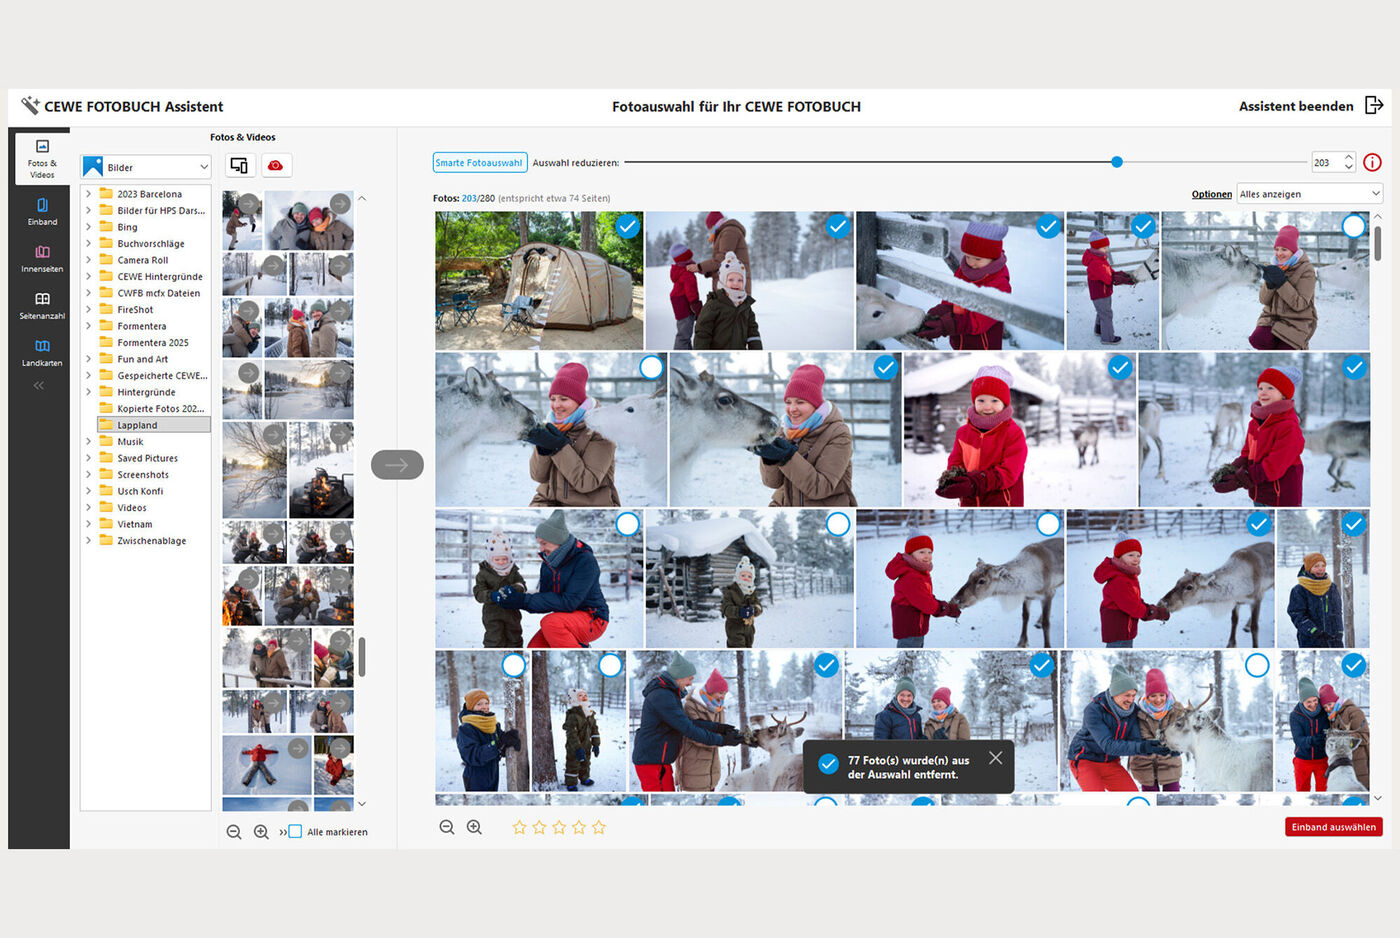Expand the Camera Roll folder
This screenshot has width=1400, height=938.
[x=88, y=260]
